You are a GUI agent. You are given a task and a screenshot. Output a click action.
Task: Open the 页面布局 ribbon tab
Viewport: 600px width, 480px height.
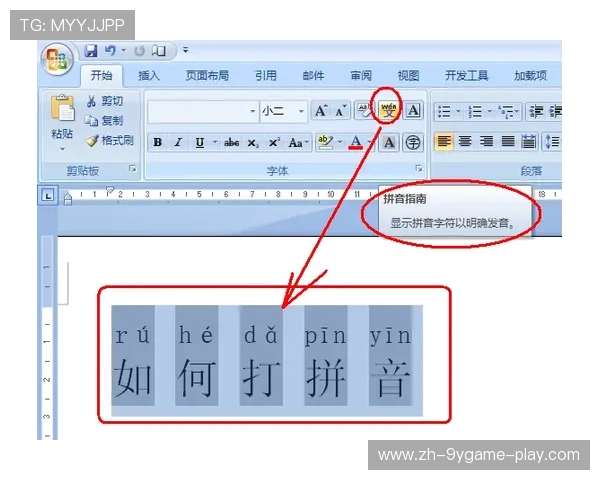pos(206,76)
